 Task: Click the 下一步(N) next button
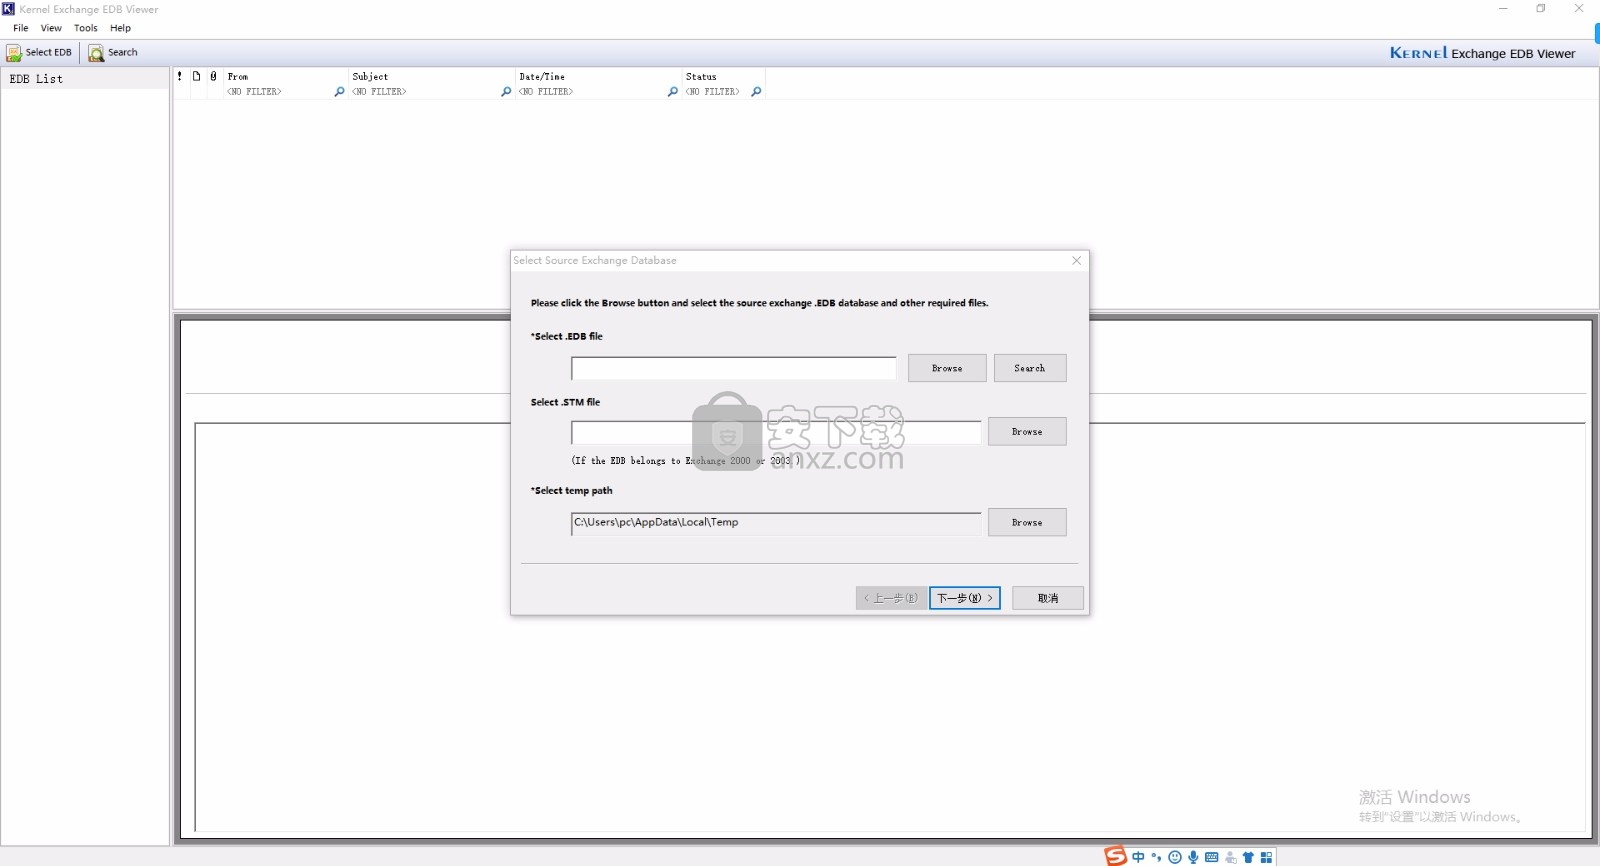pyautogui.click(x=965, y=598)
